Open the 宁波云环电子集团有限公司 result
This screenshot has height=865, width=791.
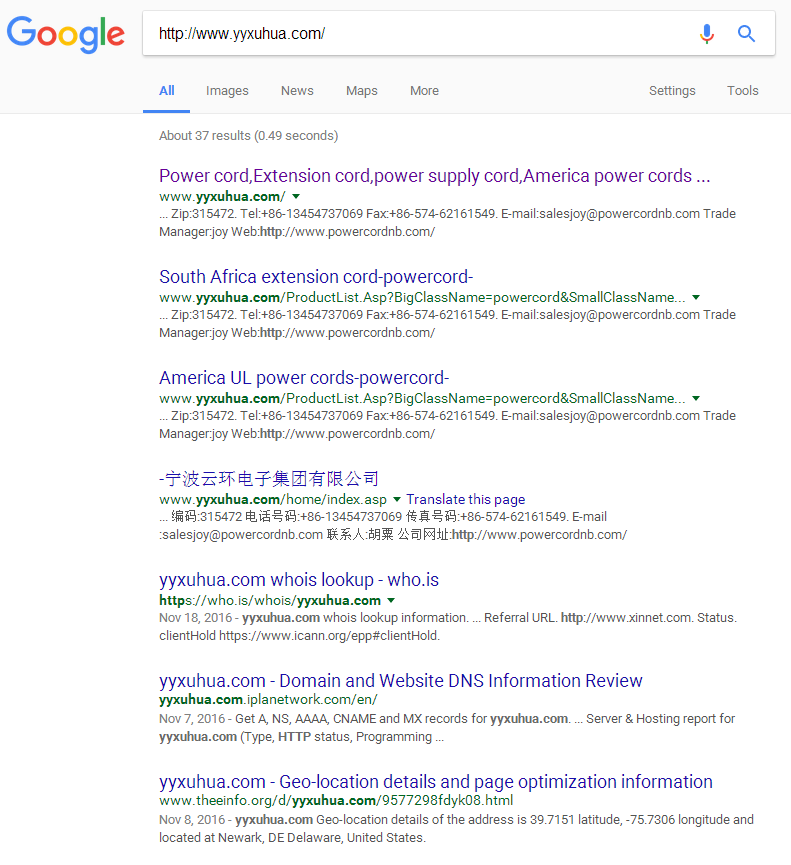pos(269,478)
